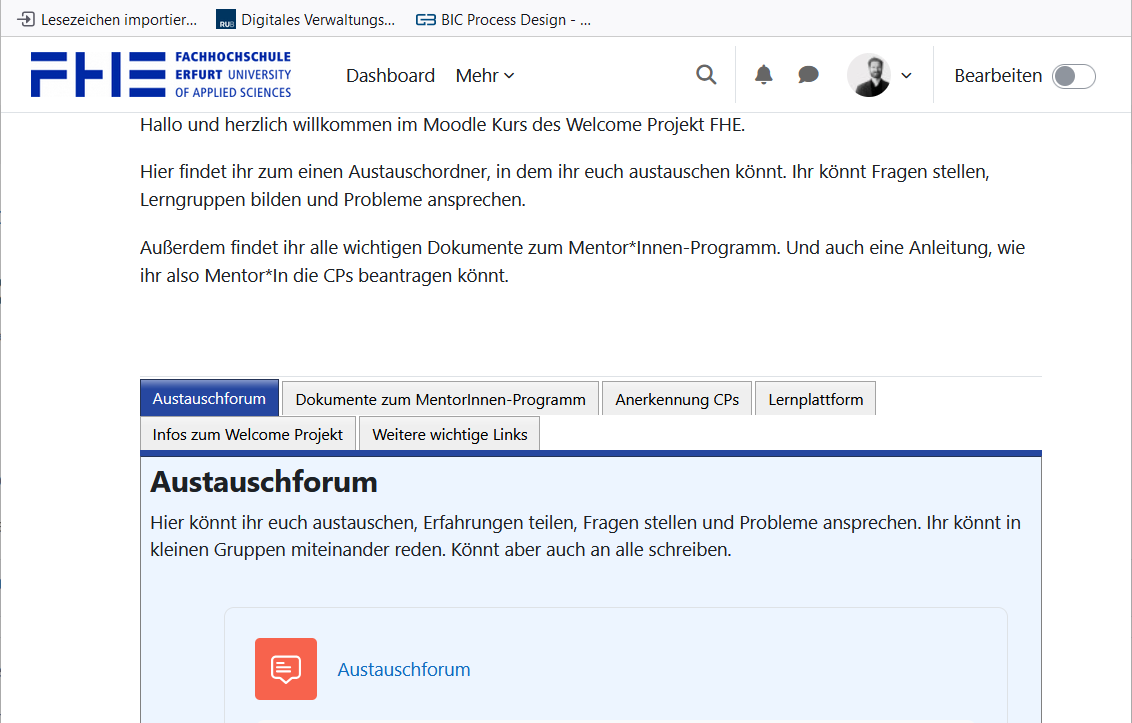Click the user profile avatar
Viewport: 1132px width, 723px height.
868,75
